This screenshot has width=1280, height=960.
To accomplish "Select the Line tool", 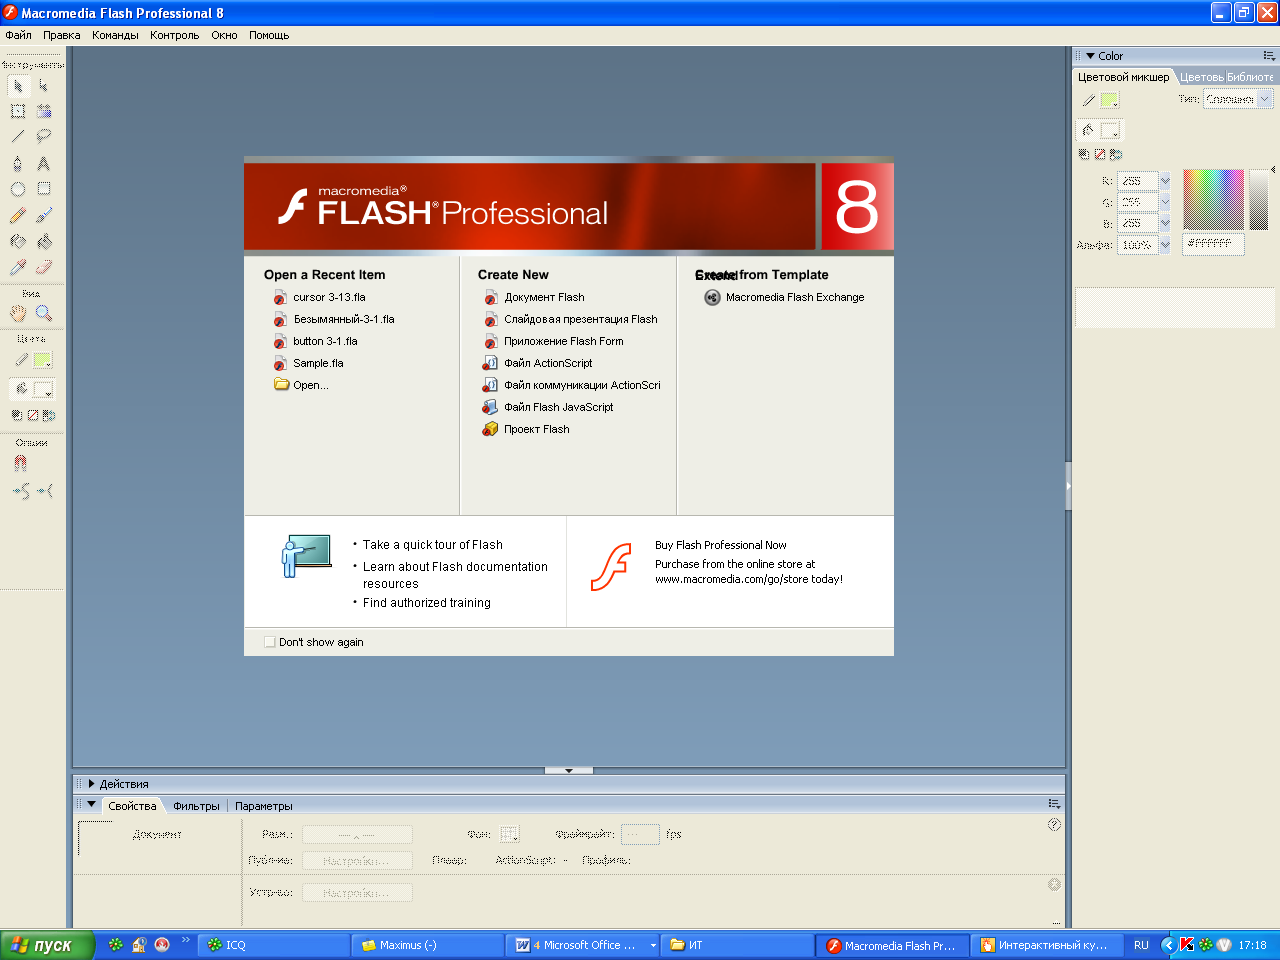I will [x=18, y=136].
